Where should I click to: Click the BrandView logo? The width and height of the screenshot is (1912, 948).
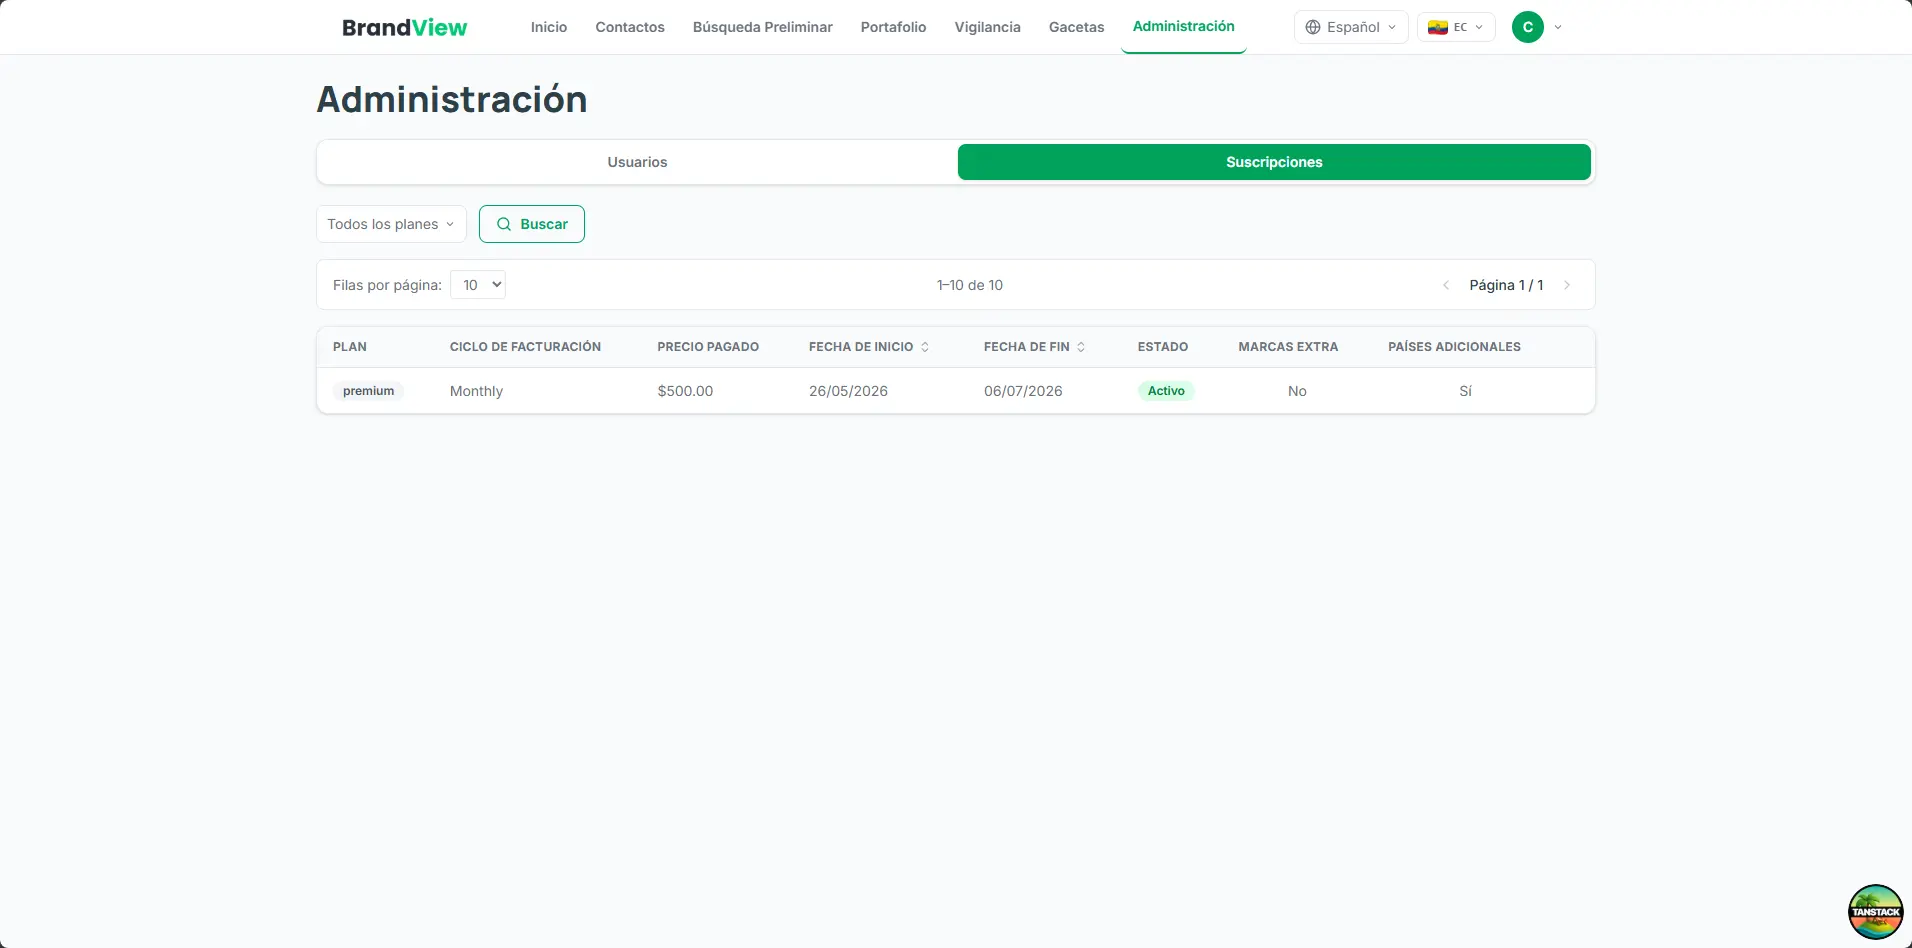(x=404, y=27)
